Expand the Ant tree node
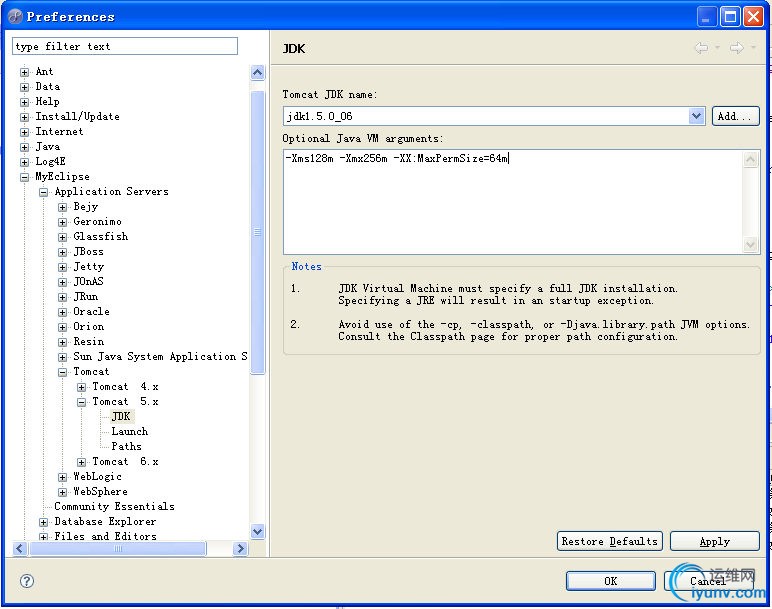Viewport: 772px width, 609px height. (24, 72)
